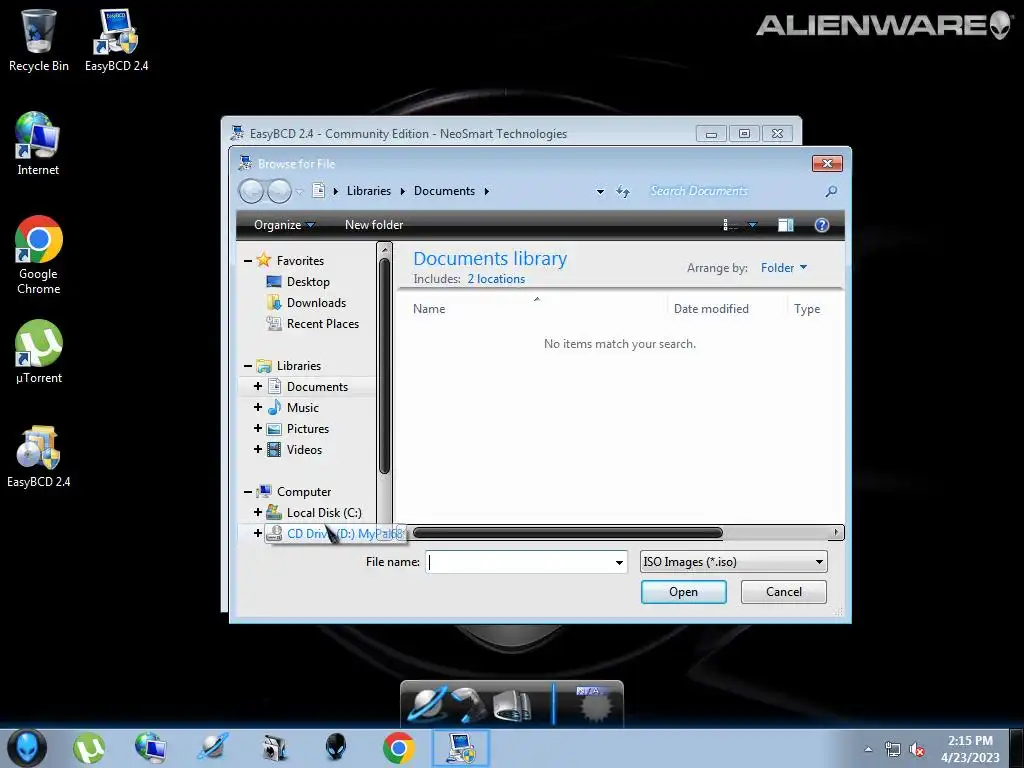Open Chrome from the taskbar
This screenshot has width=1024, height=768.
398,748
